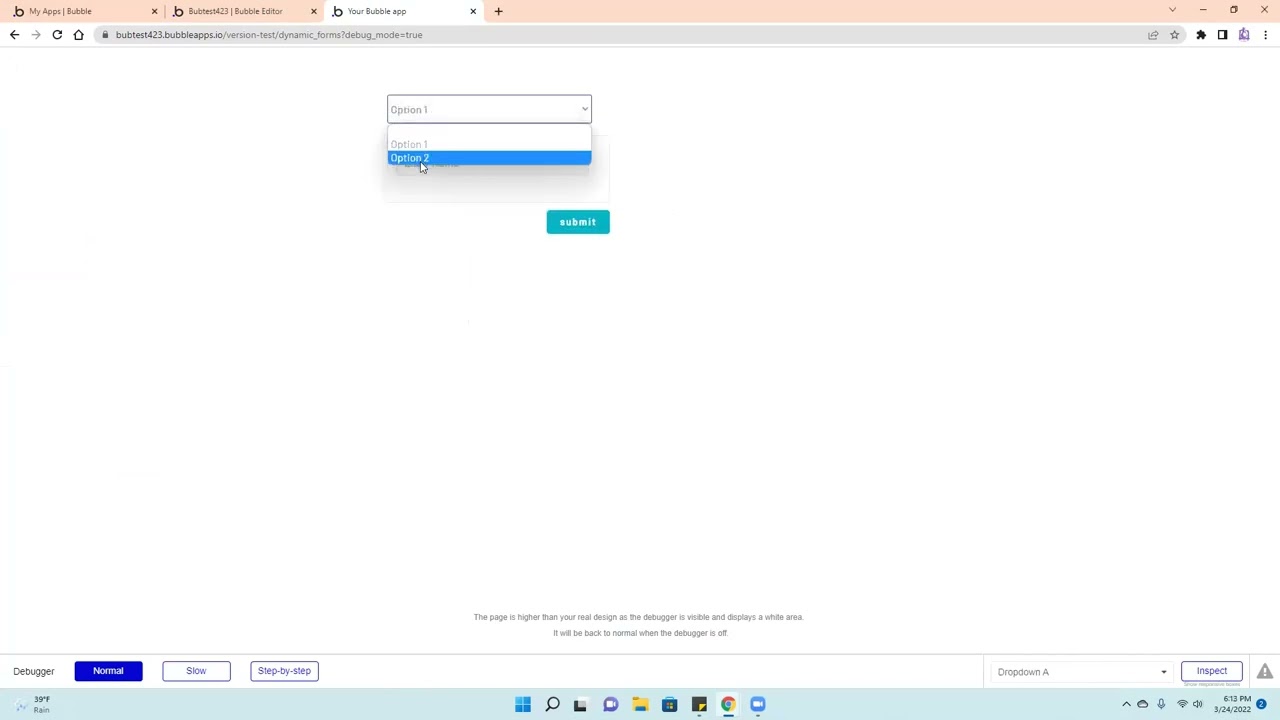Show hidden system tray icons

(x=1126, y=704)
